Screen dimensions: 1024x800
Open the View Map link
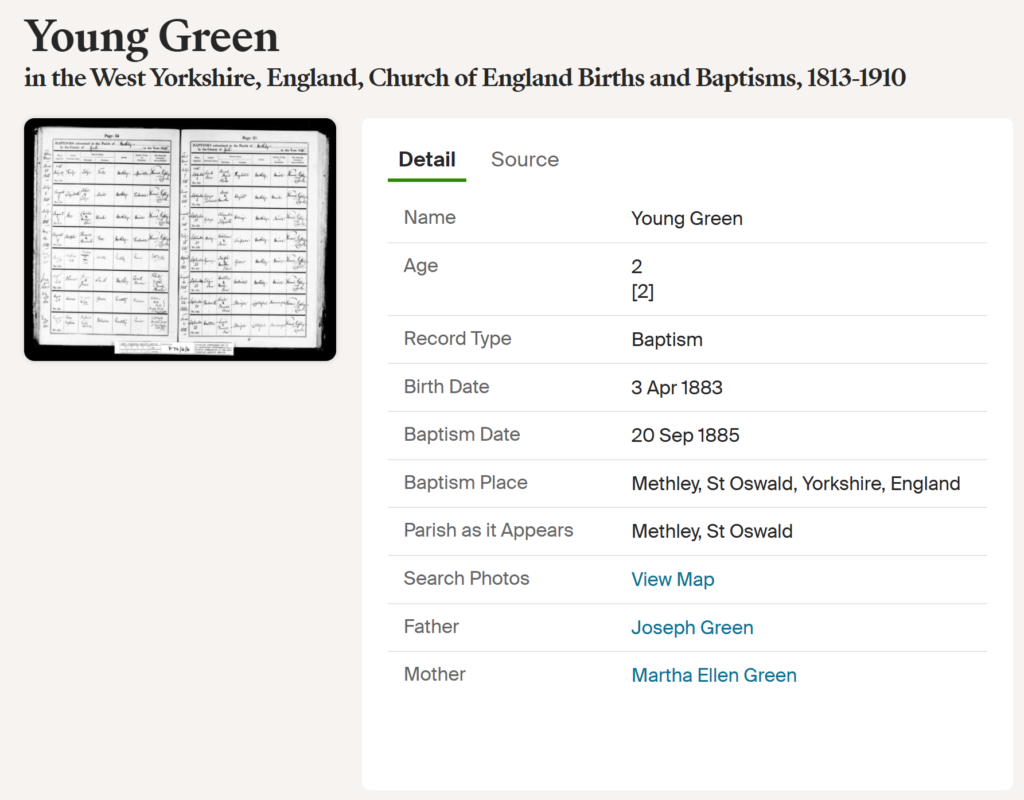coord(672,579)
